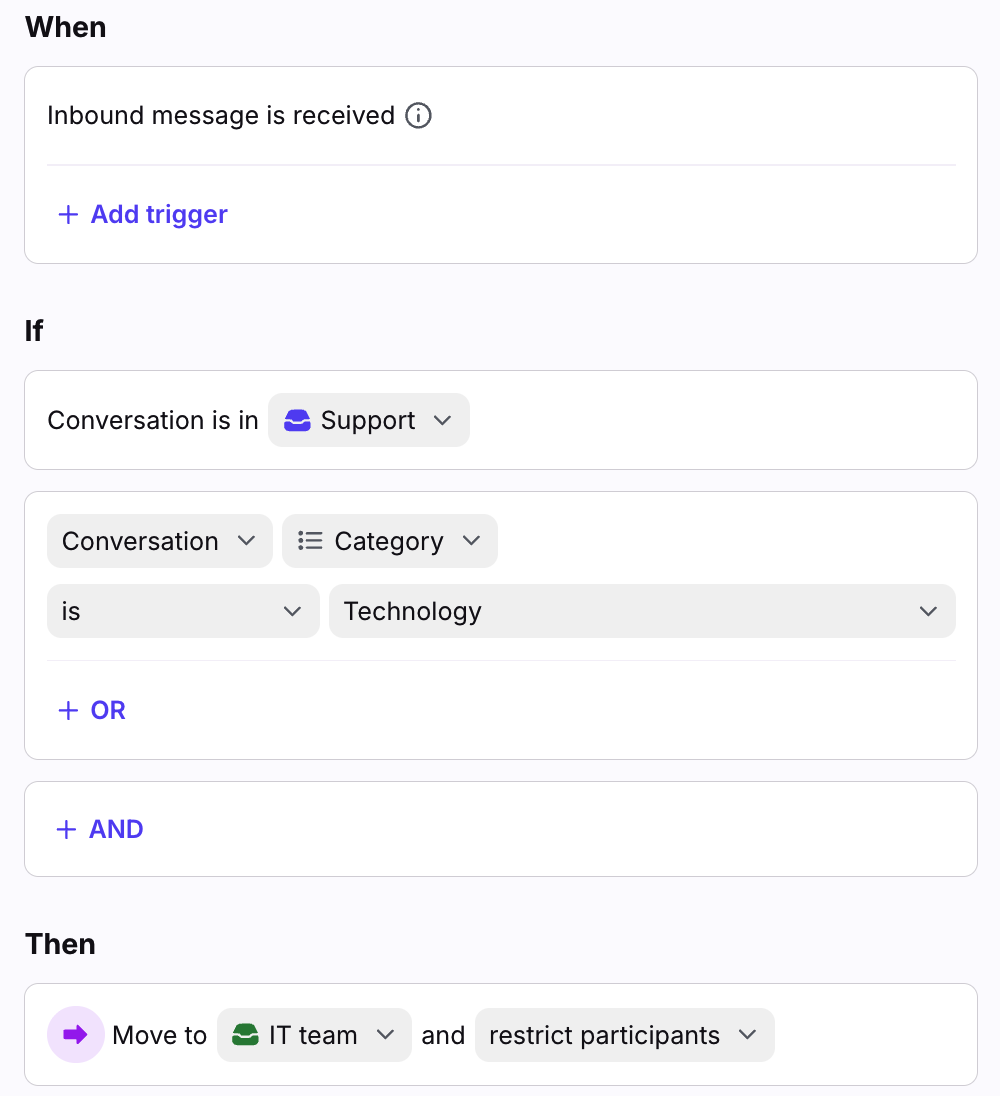
Task: Click the plus icon next to AND
Action: point(67,830)
